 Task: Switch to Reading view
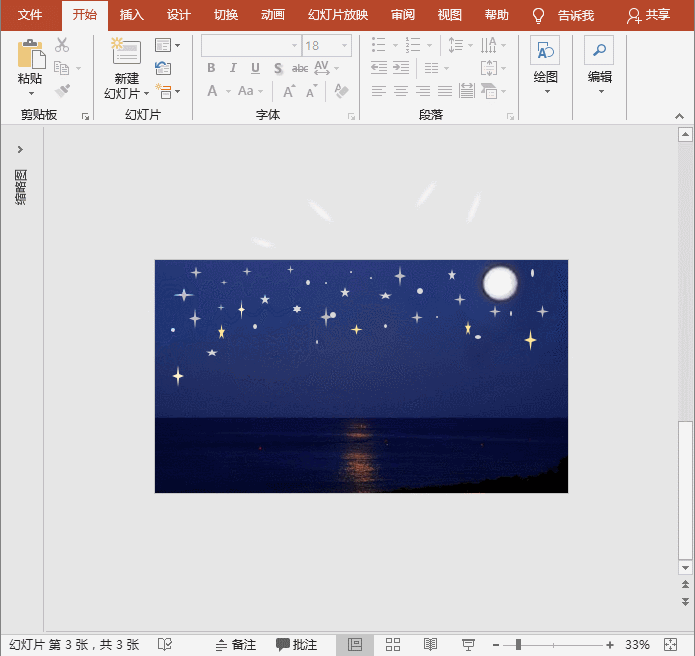[430, 644]
